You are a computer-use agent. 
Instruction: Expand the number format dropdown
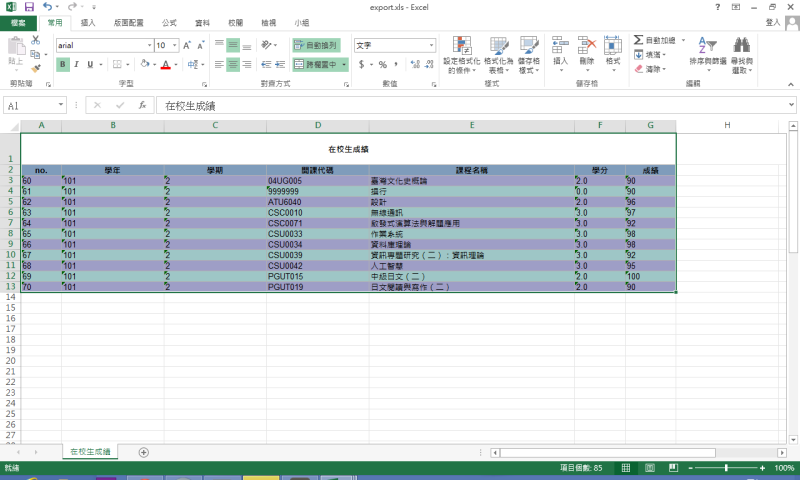pos(431,45)
